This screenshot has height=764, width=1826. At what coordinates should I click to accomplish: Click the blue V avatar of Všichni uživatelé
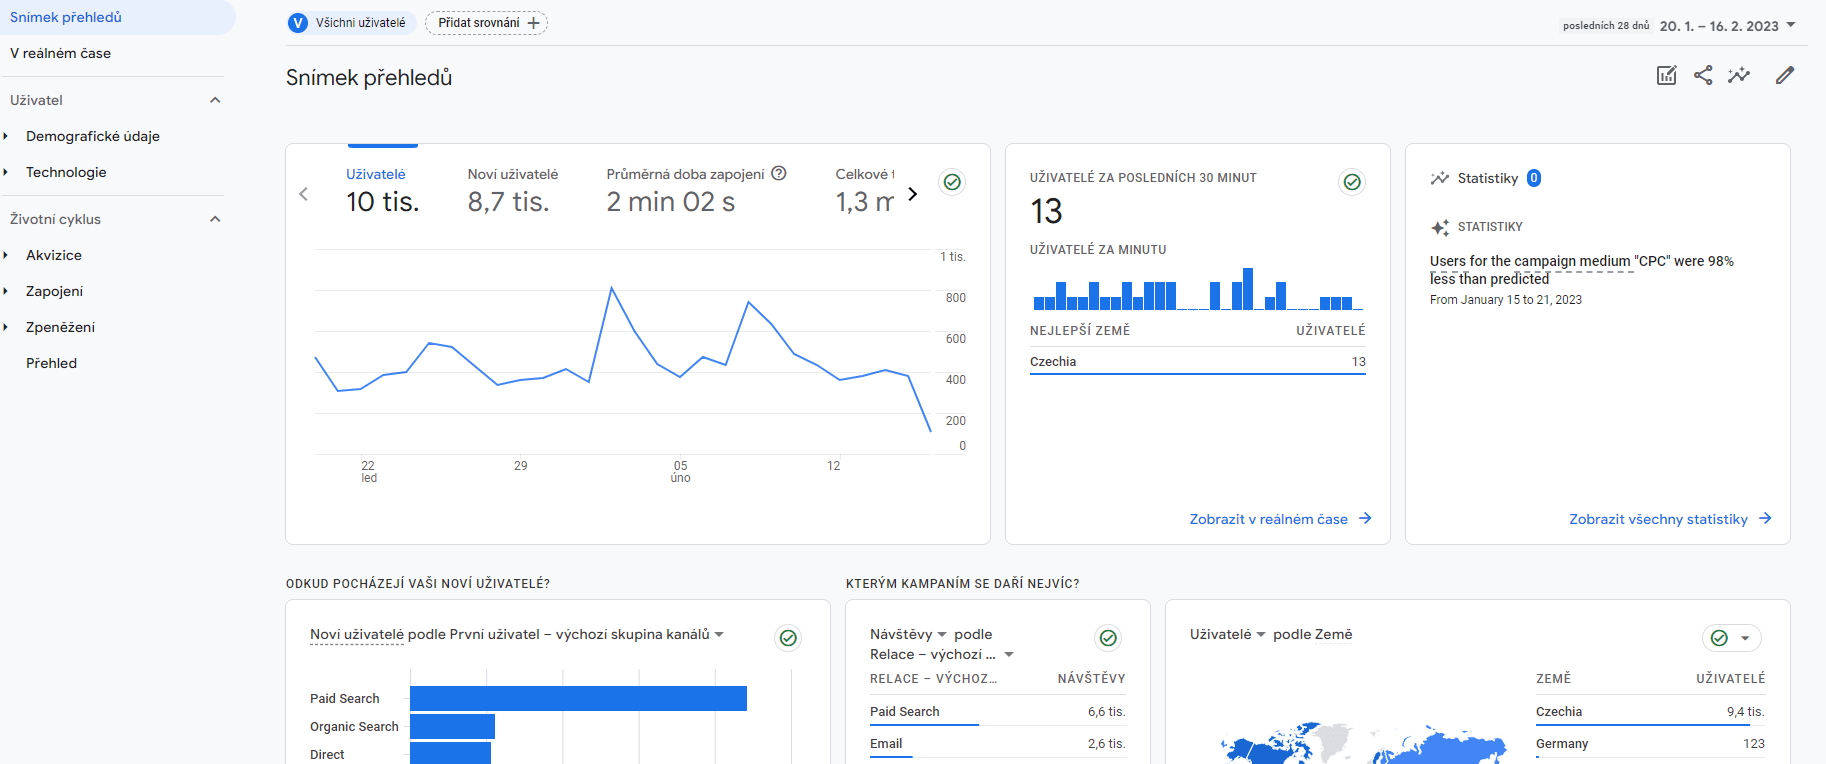[x=298, y=23]
